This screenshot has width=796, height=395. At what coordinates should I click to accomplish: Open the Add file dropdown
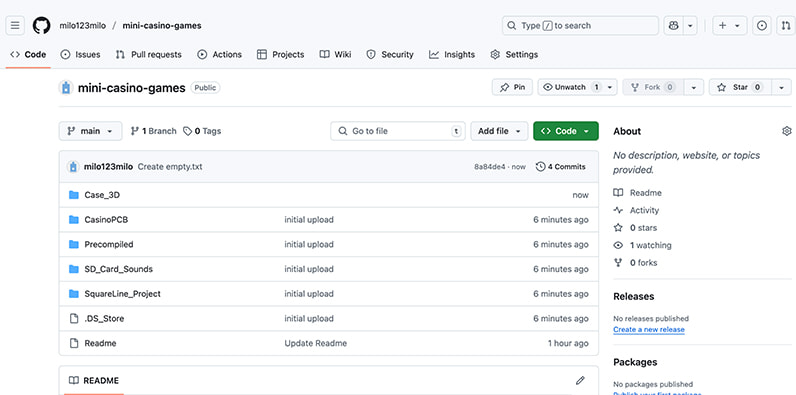coord(499,131)
